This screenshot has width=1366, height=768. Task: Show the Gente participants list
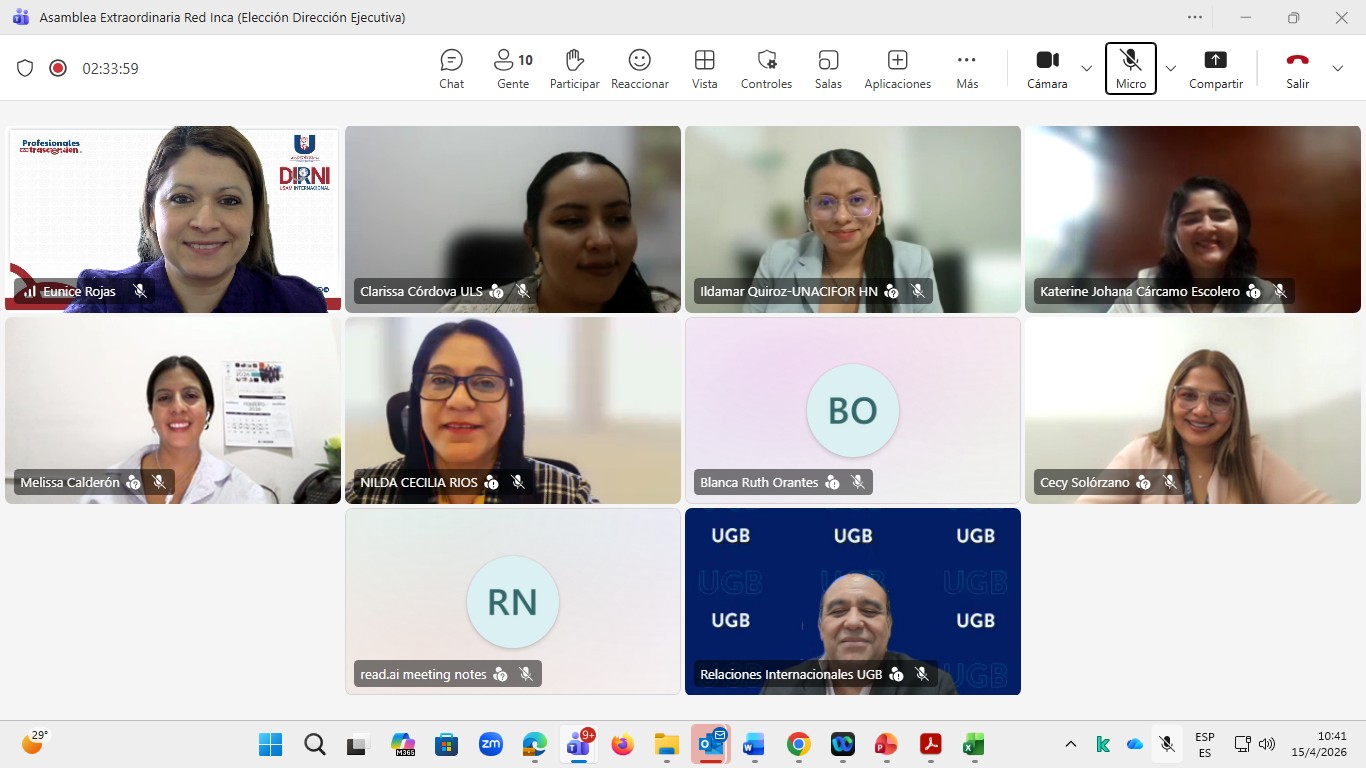point(513,68)
